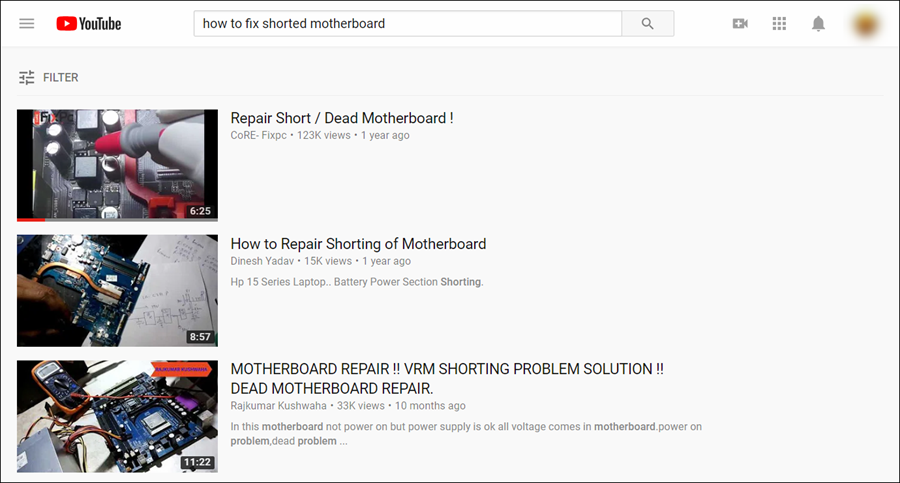The image size is (900, 483).
Task: Open 'Repair Short / Dead Motherboard !' video title
Action: coord(342,118)
